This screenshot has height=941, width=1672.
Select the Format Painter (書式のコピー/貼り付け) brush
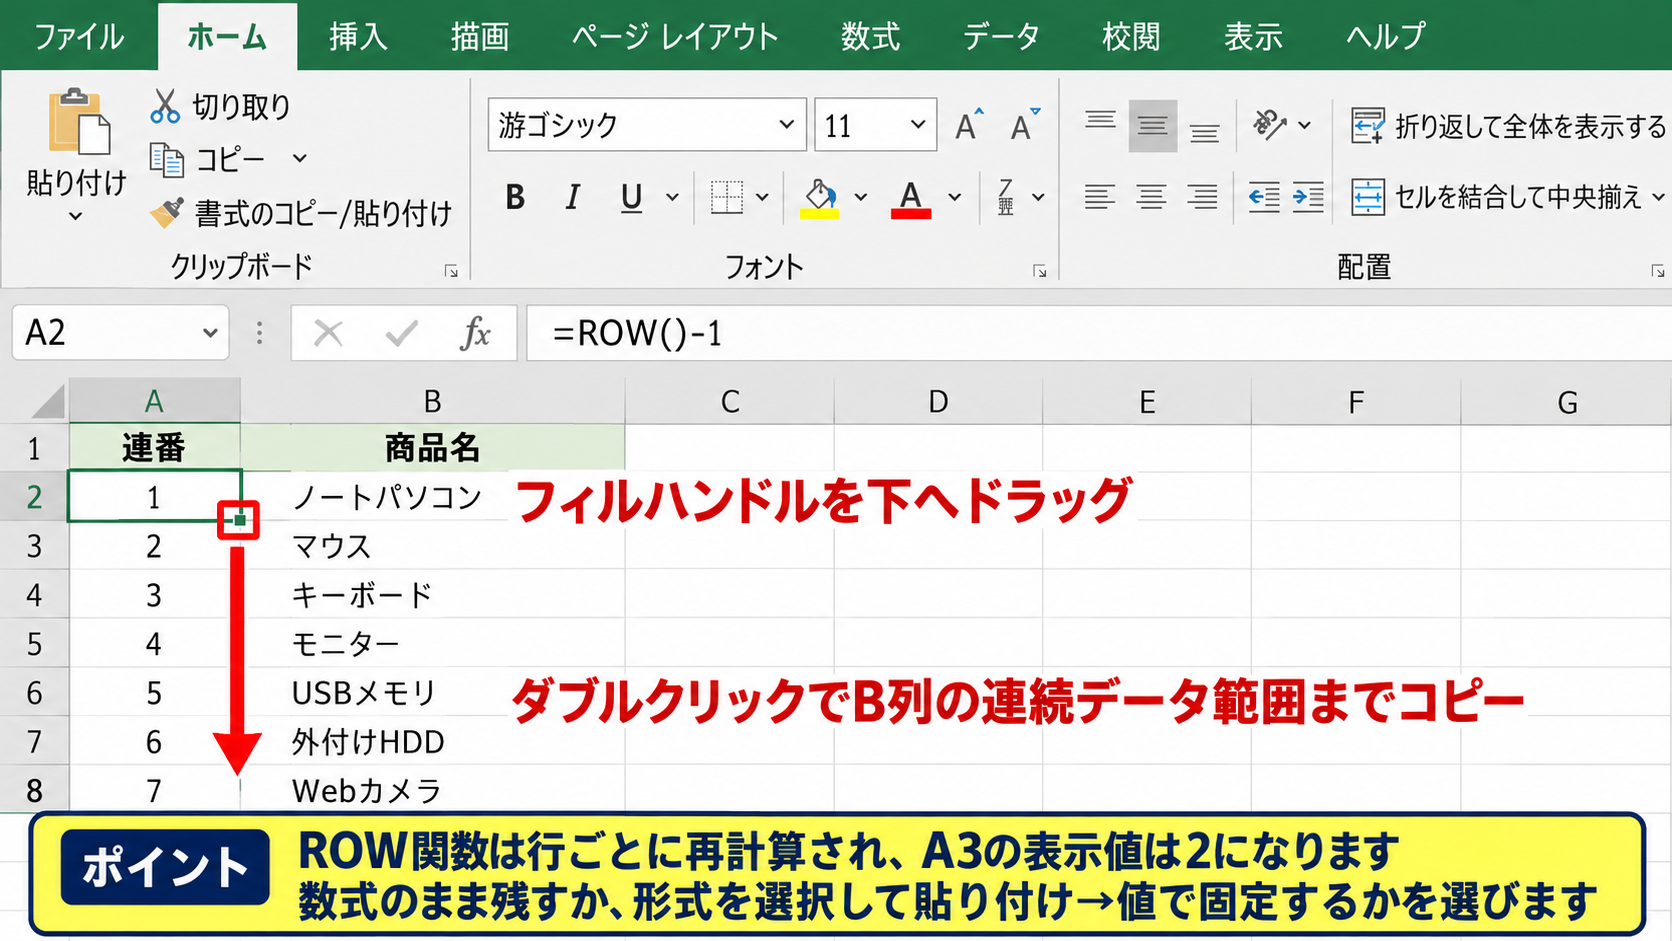[x=166, y=212]
